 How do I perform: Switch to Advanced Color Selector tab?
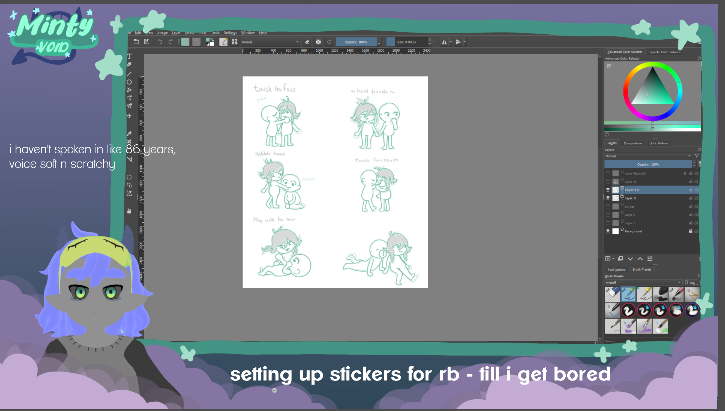(625, 52)
